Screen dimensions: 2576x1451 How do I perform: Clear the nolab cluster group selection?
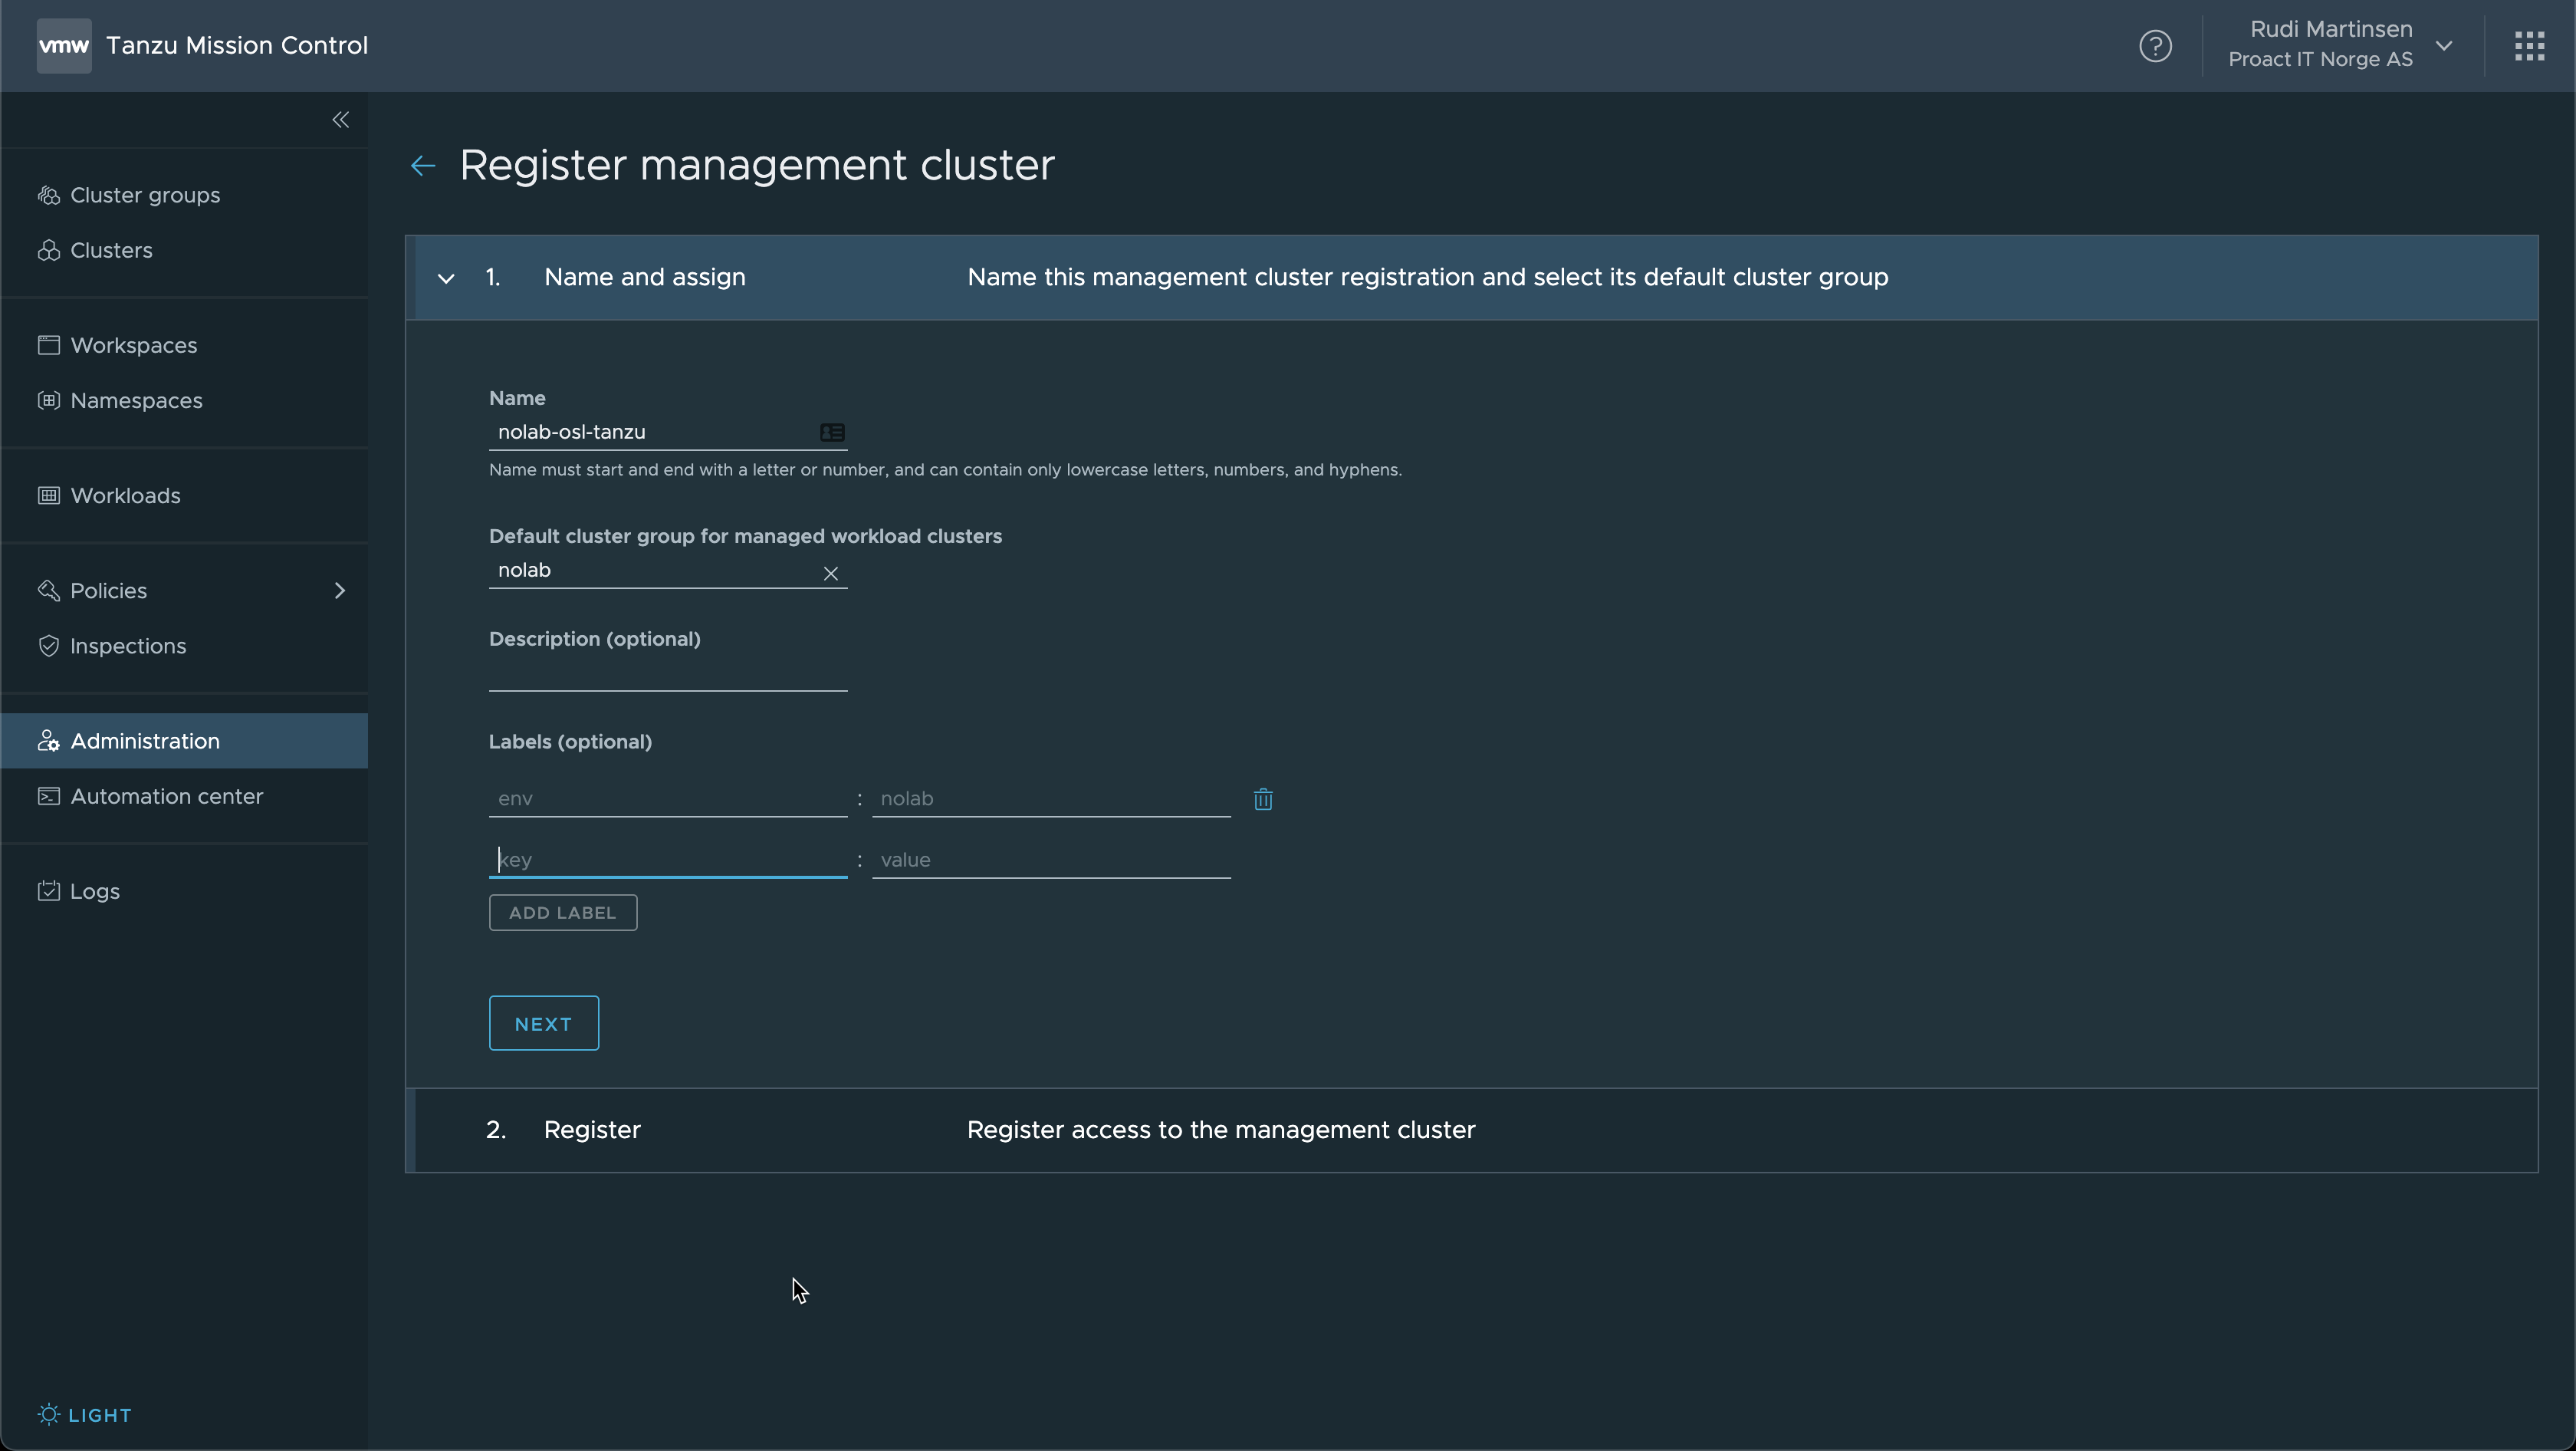[x=830, y=573]
